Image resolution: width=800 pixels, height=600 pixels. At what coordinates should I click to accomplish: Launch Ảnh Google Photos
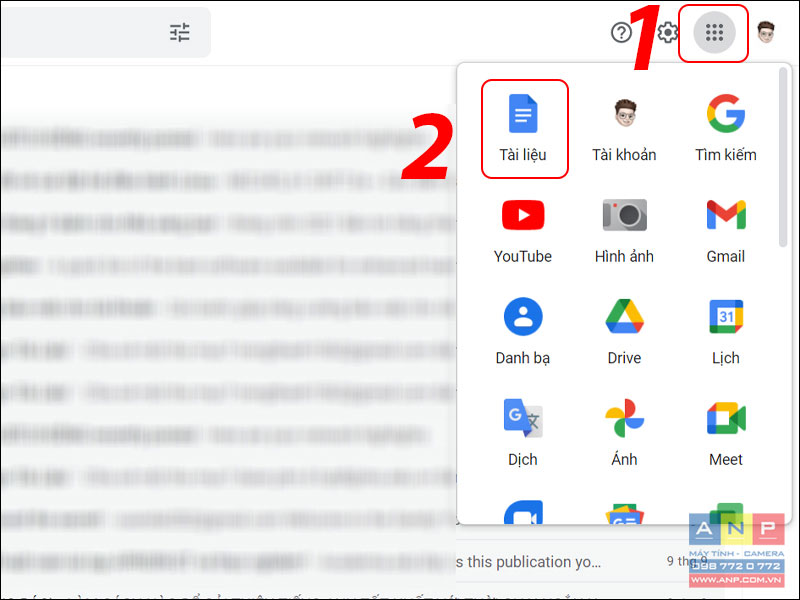(x=624, y=433)
